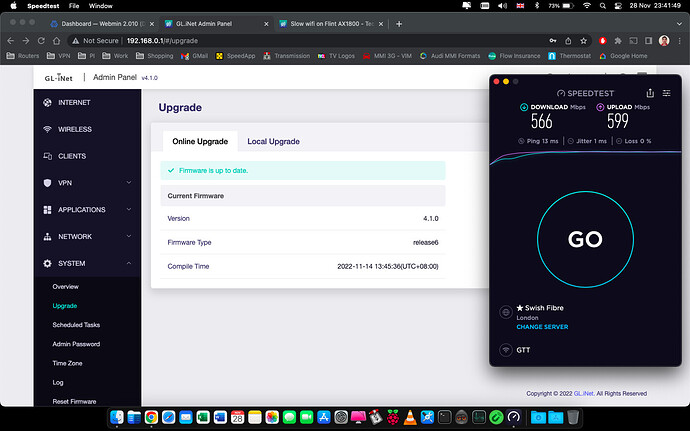Open the Trash in the Dock
The image size is (690, 431).
[x=573, y=417]
